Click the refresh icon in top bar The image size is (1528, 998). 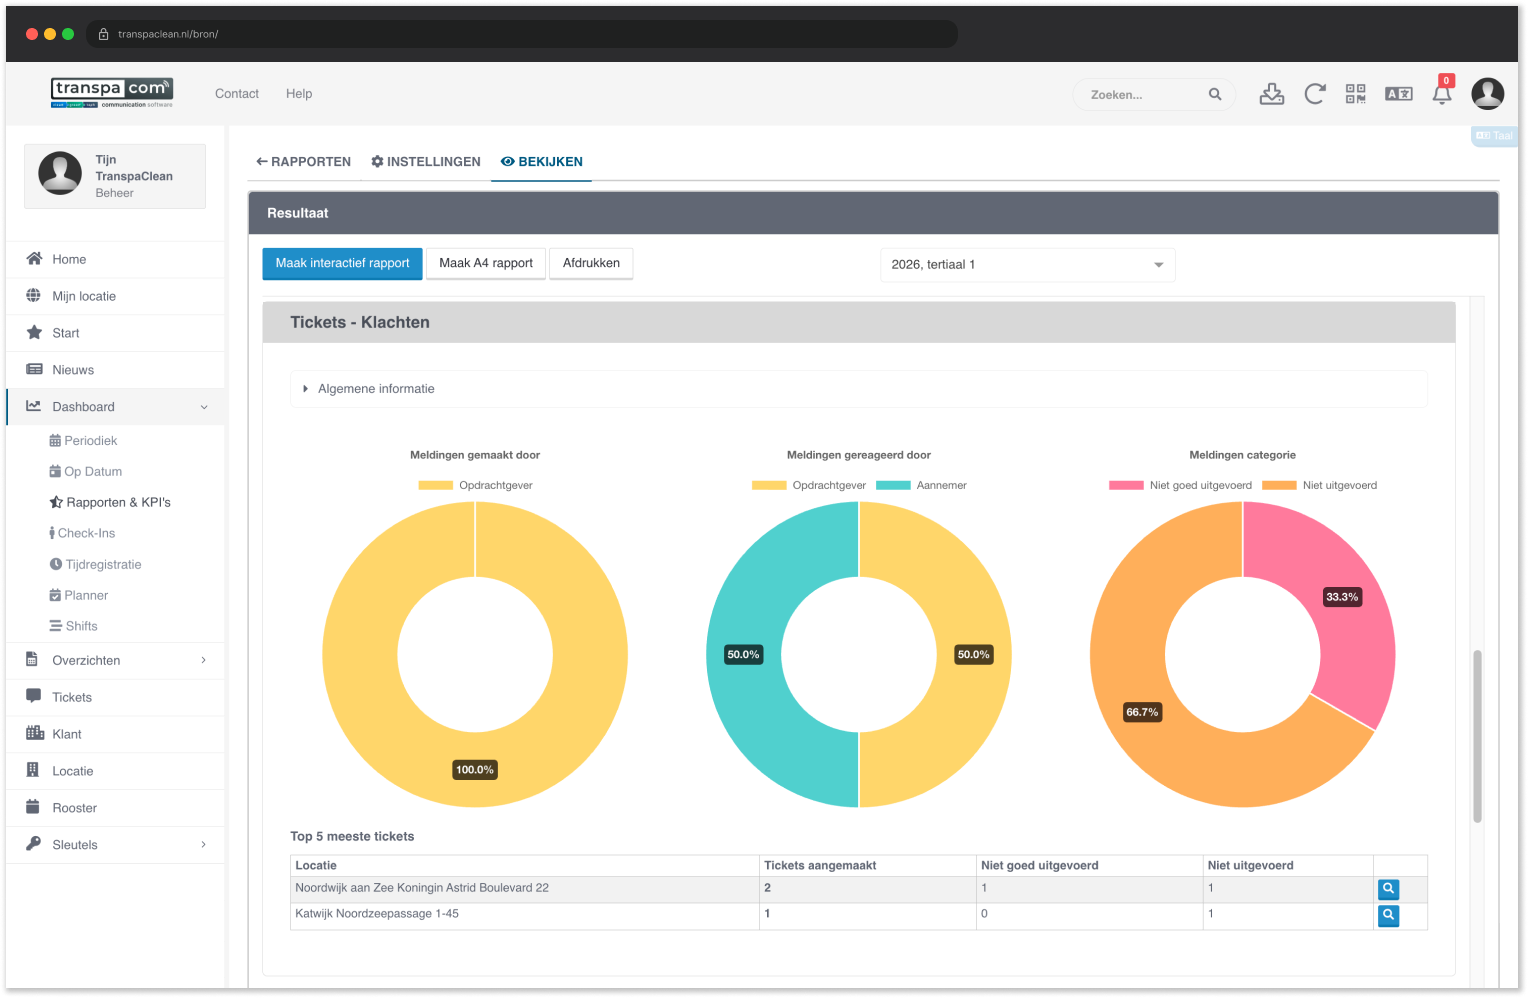(x=1314, y=94)
